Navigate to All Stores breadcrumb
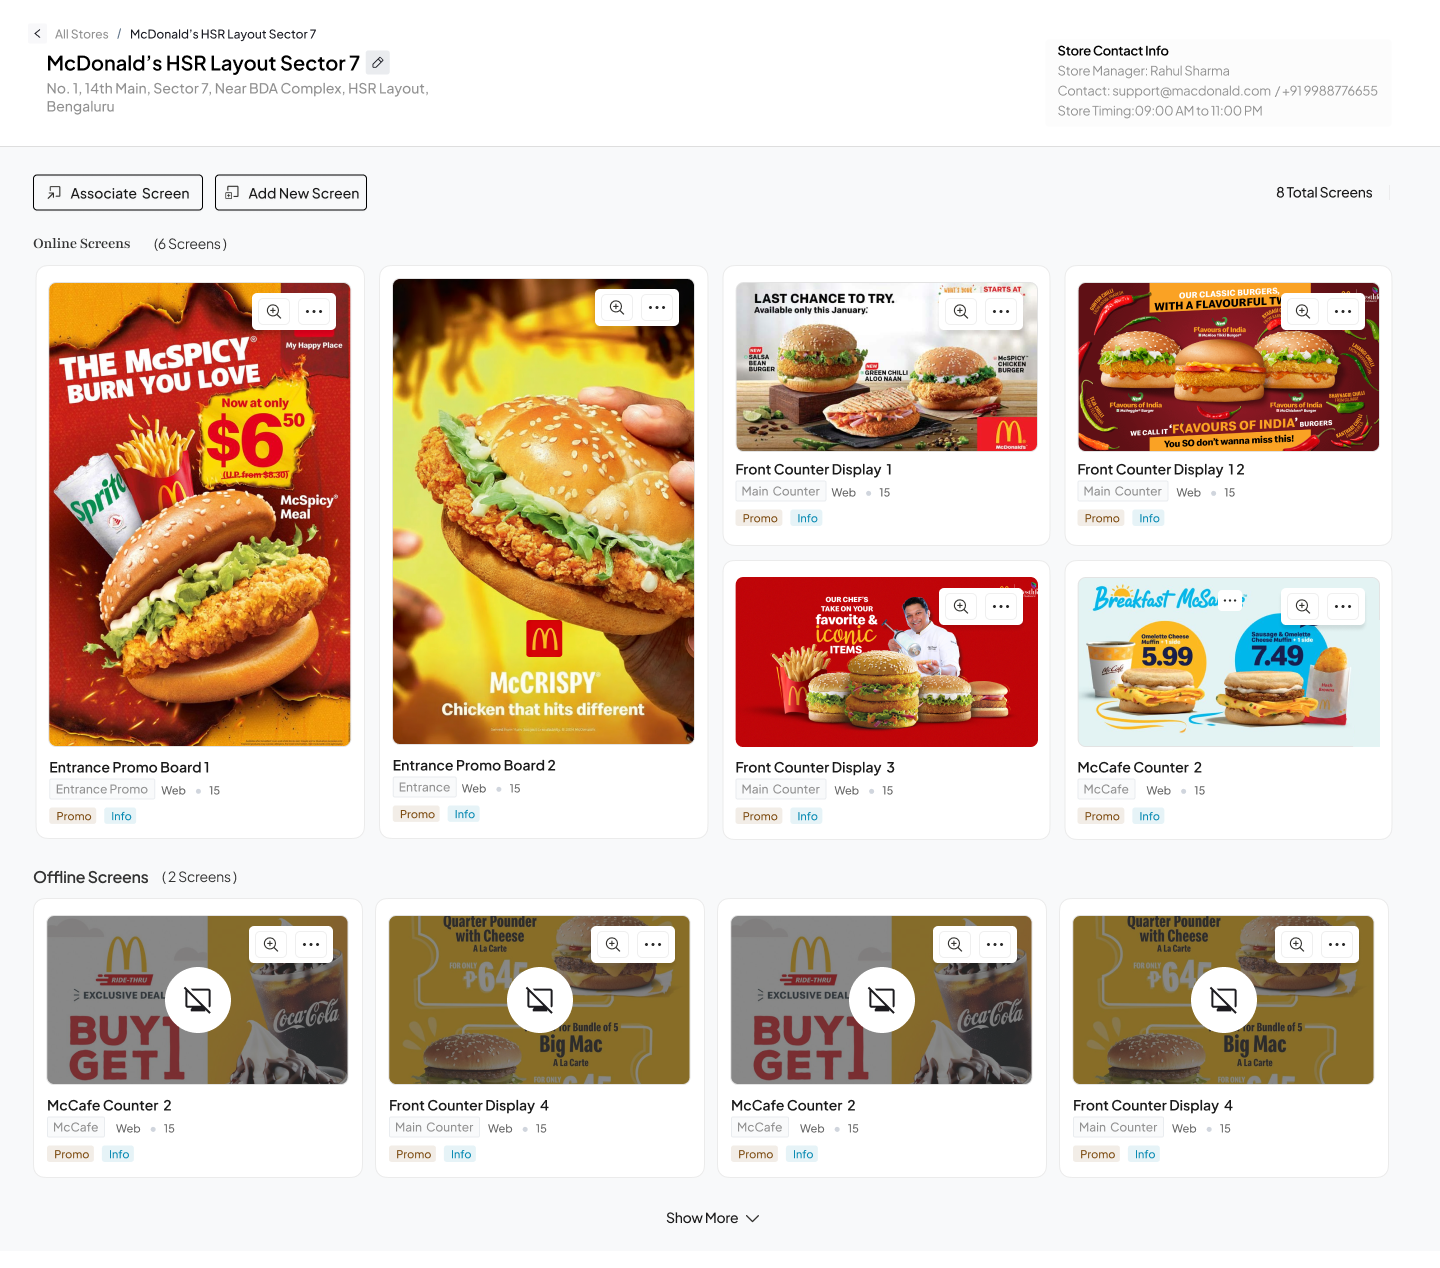Screen dimensions: 1440x1268 pyautogui.click(x=81, y=34)
